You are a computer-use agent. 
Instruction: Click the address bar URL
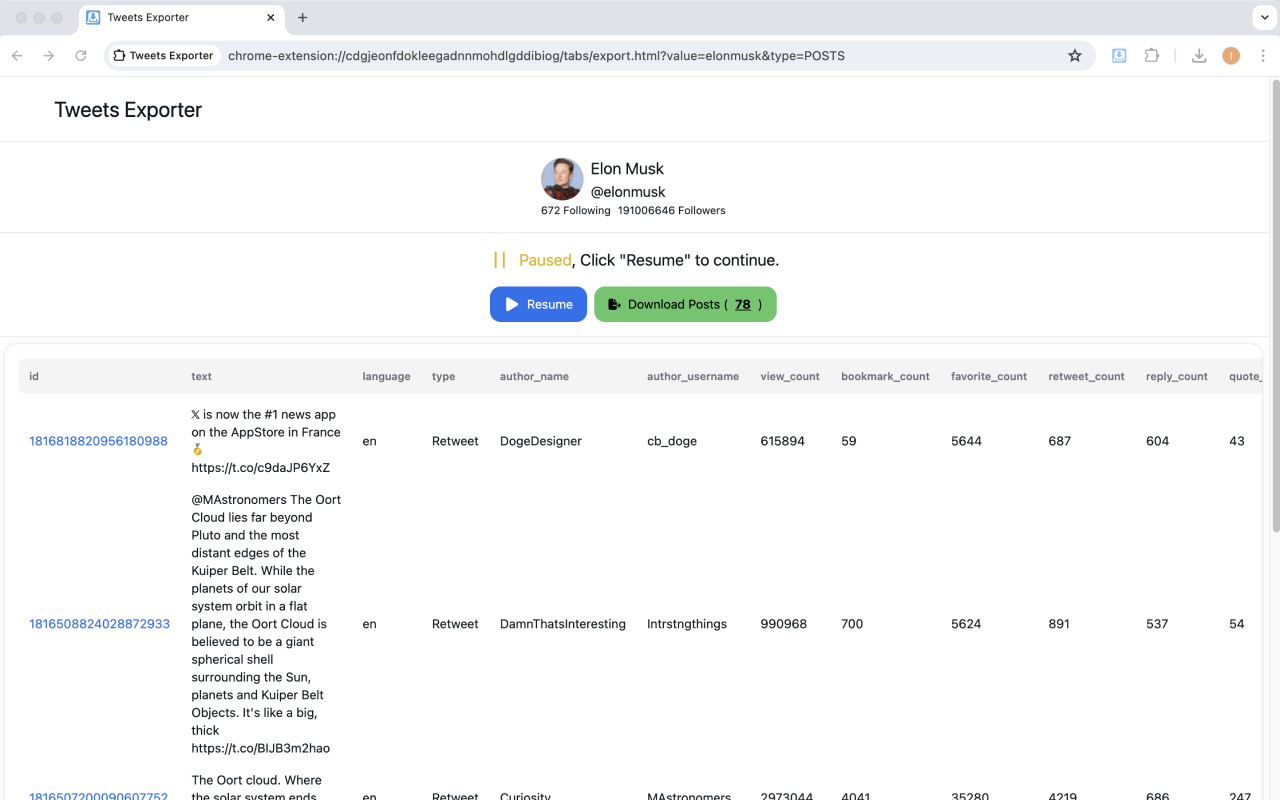pos(536,56)
